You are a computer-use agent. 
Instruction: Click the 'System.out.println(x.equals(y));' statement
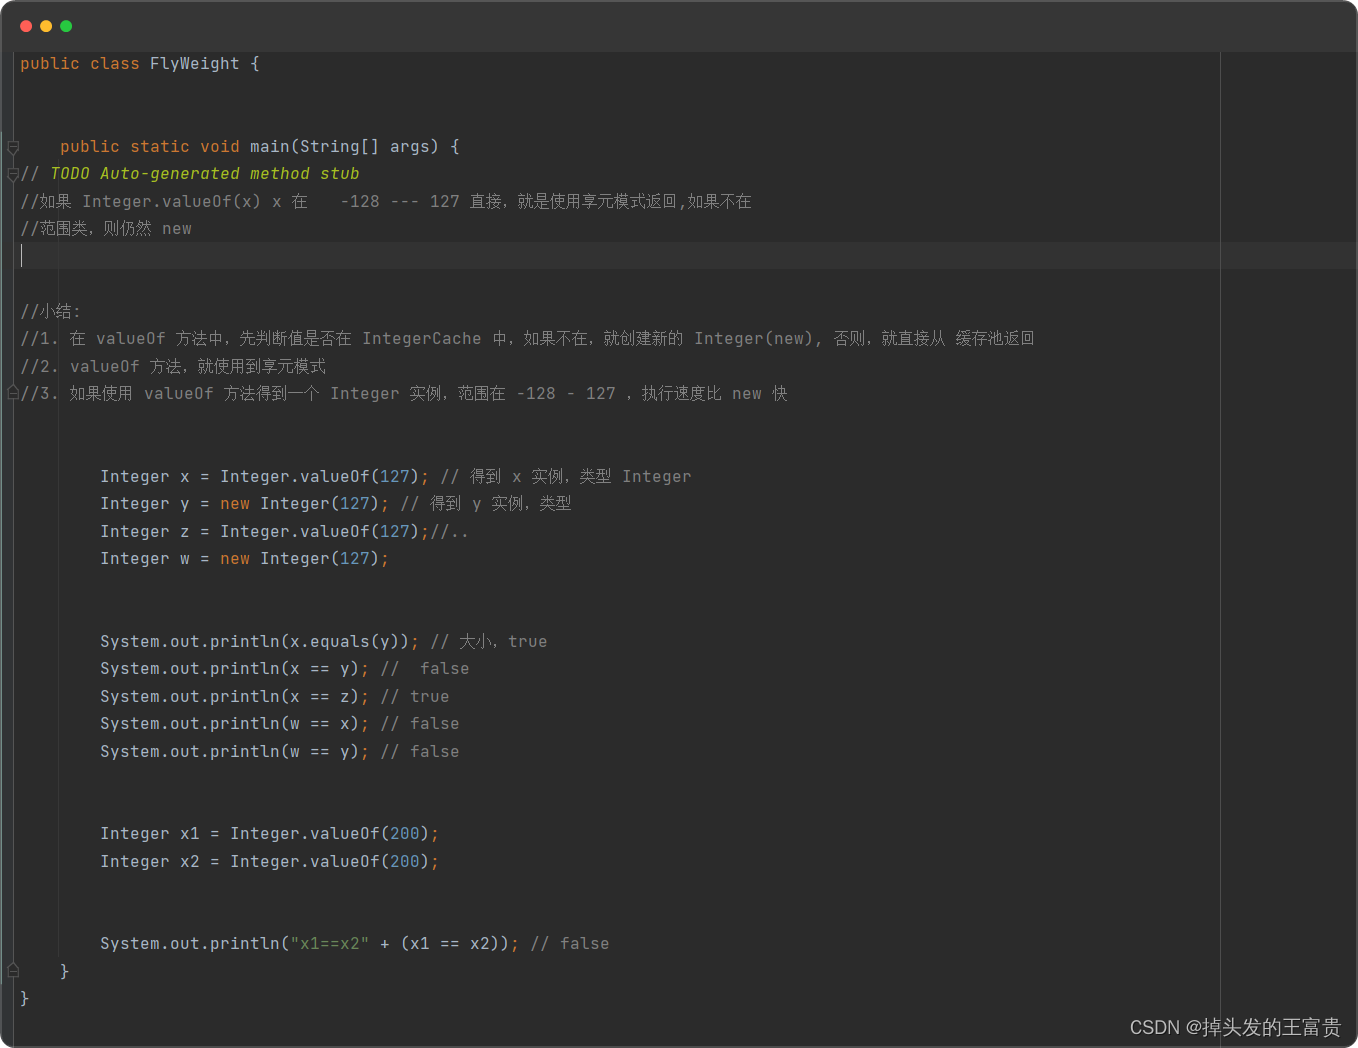(x=260, y=641)
